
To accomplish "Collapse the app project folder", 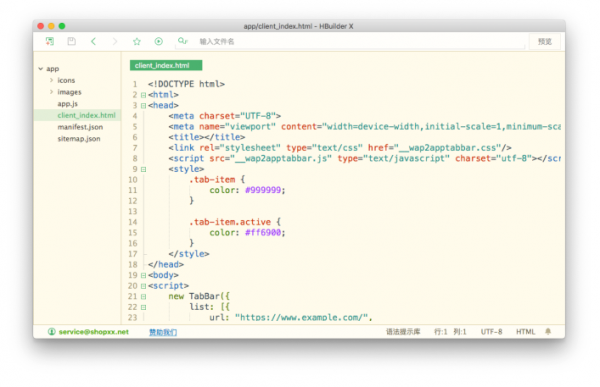I will tap(41, 69).
